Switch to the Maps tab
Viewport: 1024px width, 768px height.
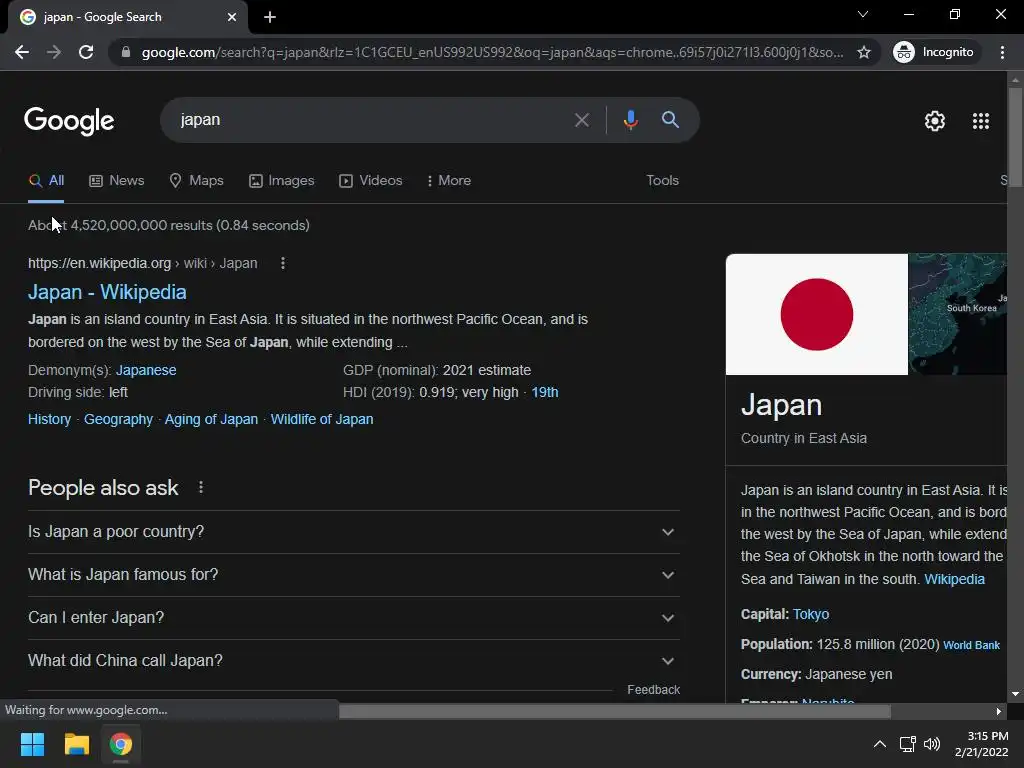pos(197,181)
